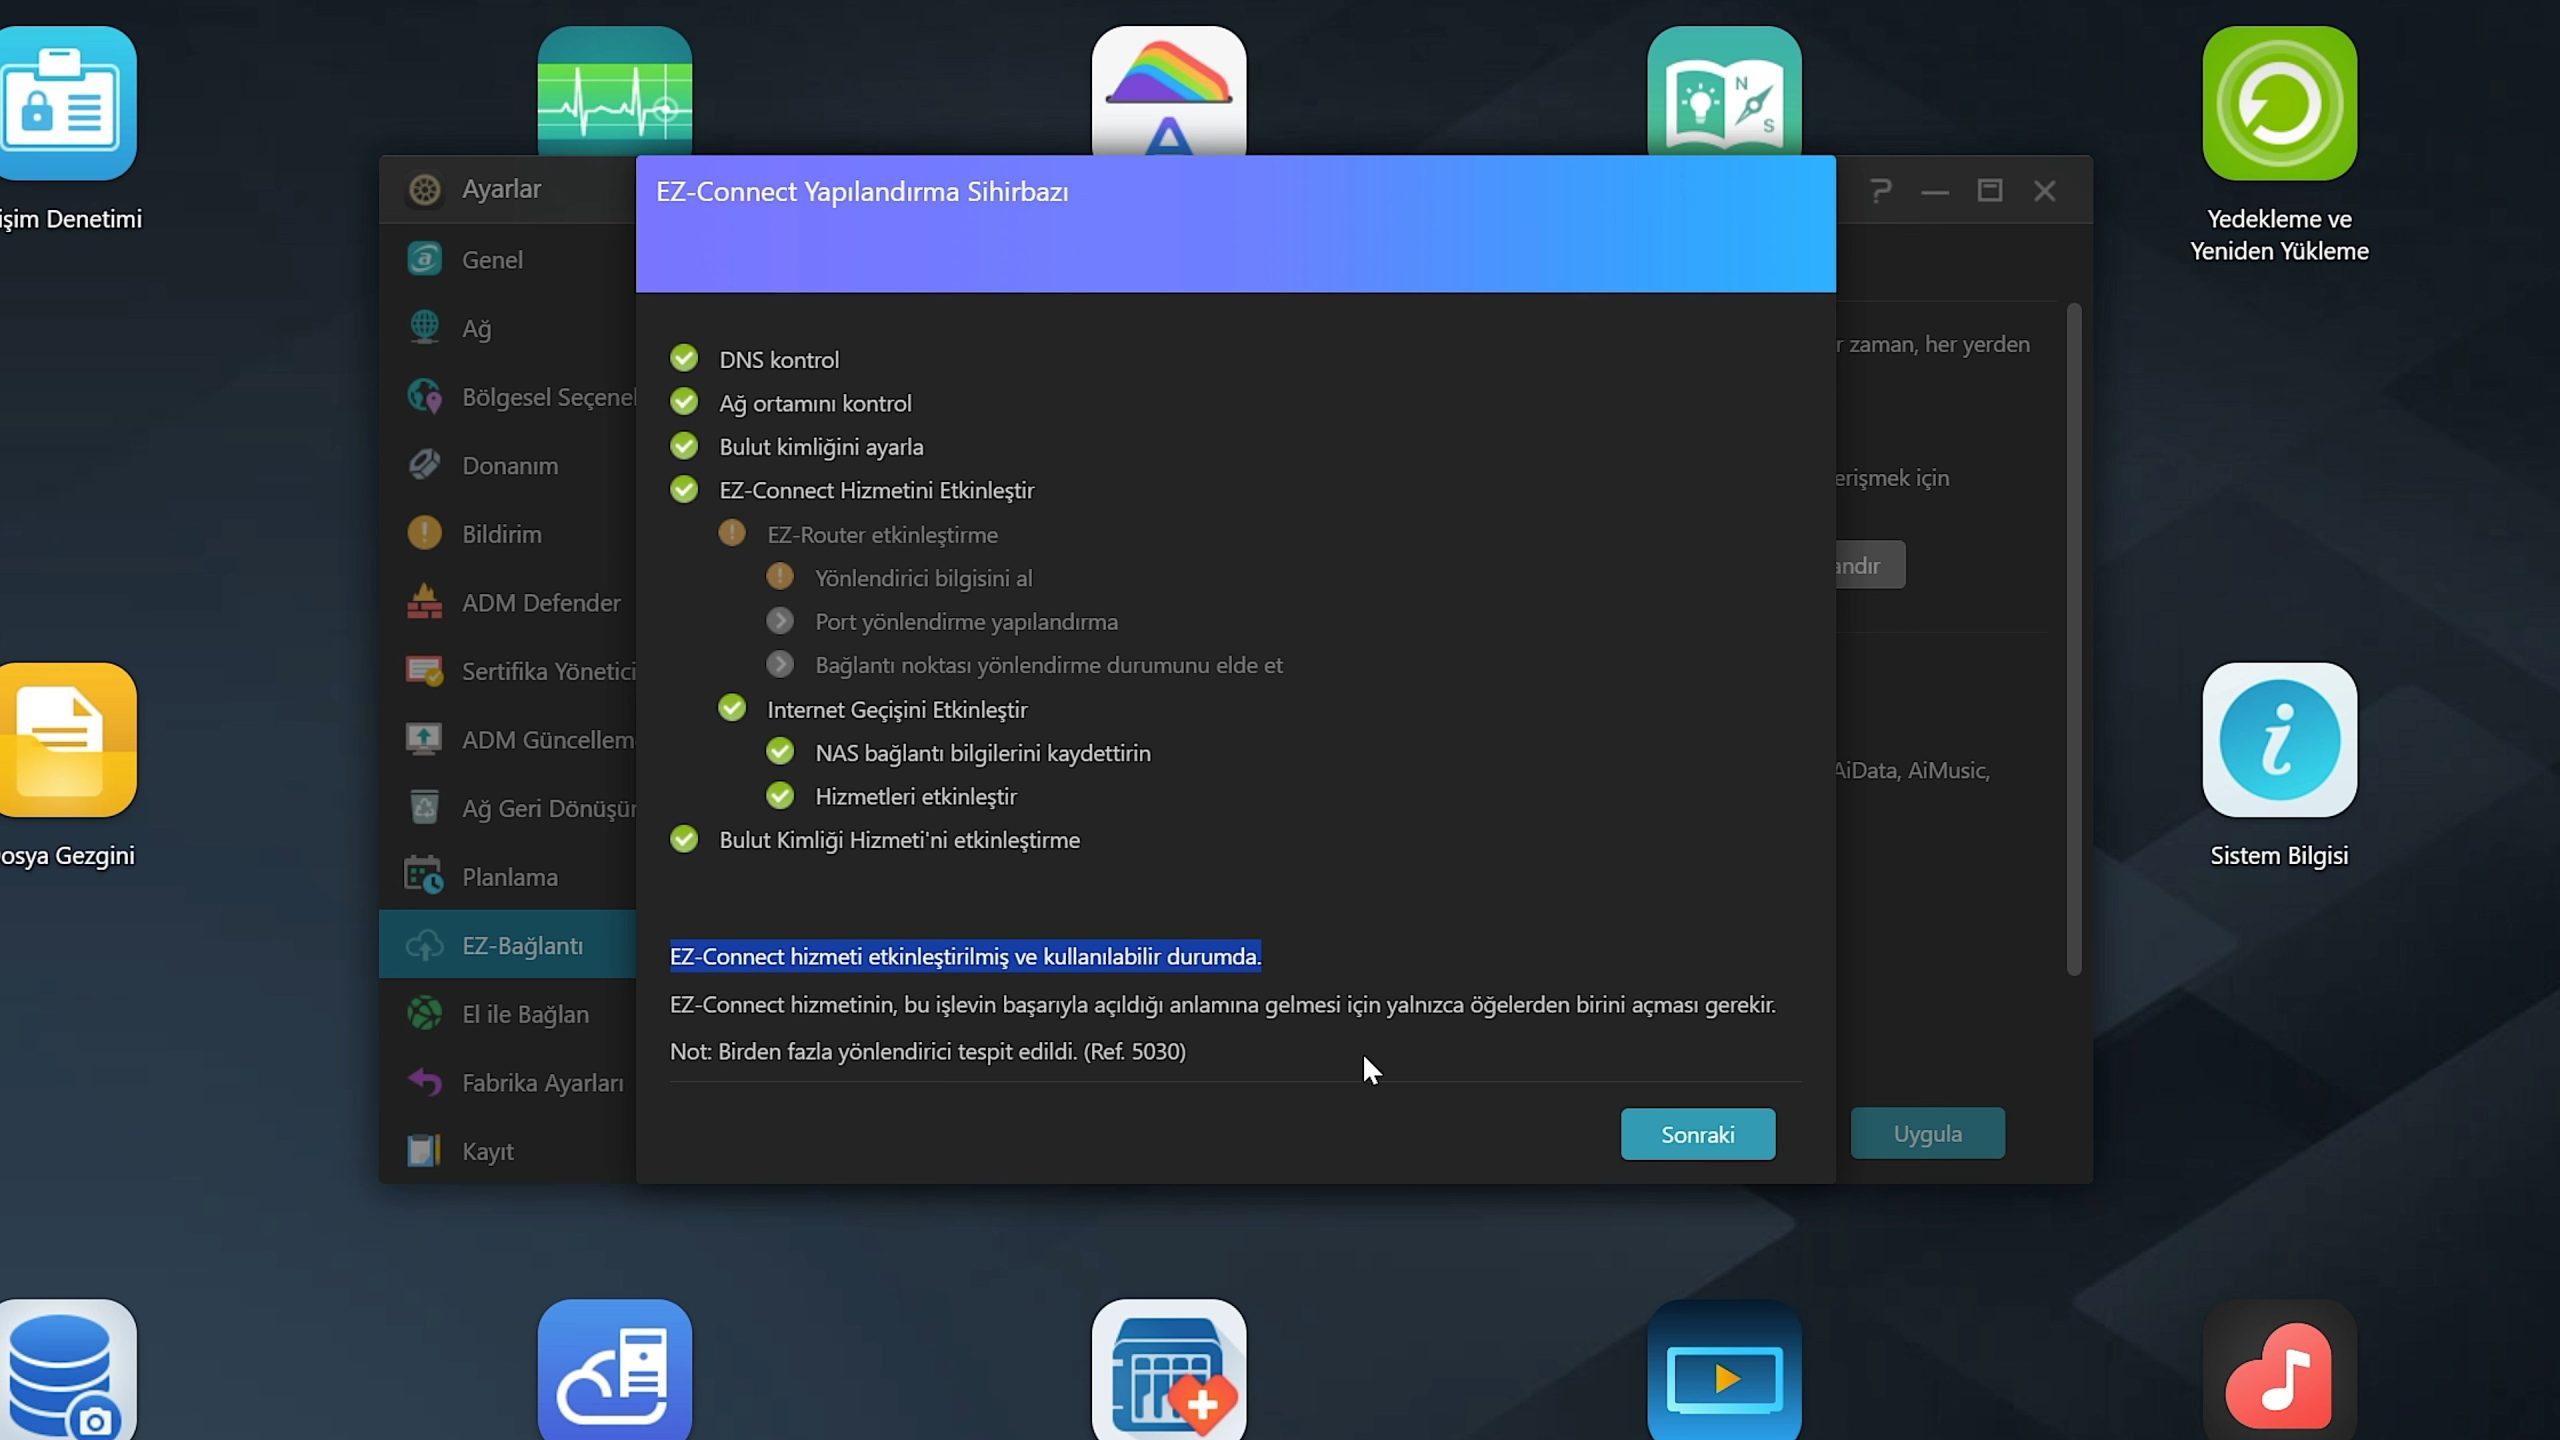Click the settings window vertical scrollbar

(x=2073, y=640)
